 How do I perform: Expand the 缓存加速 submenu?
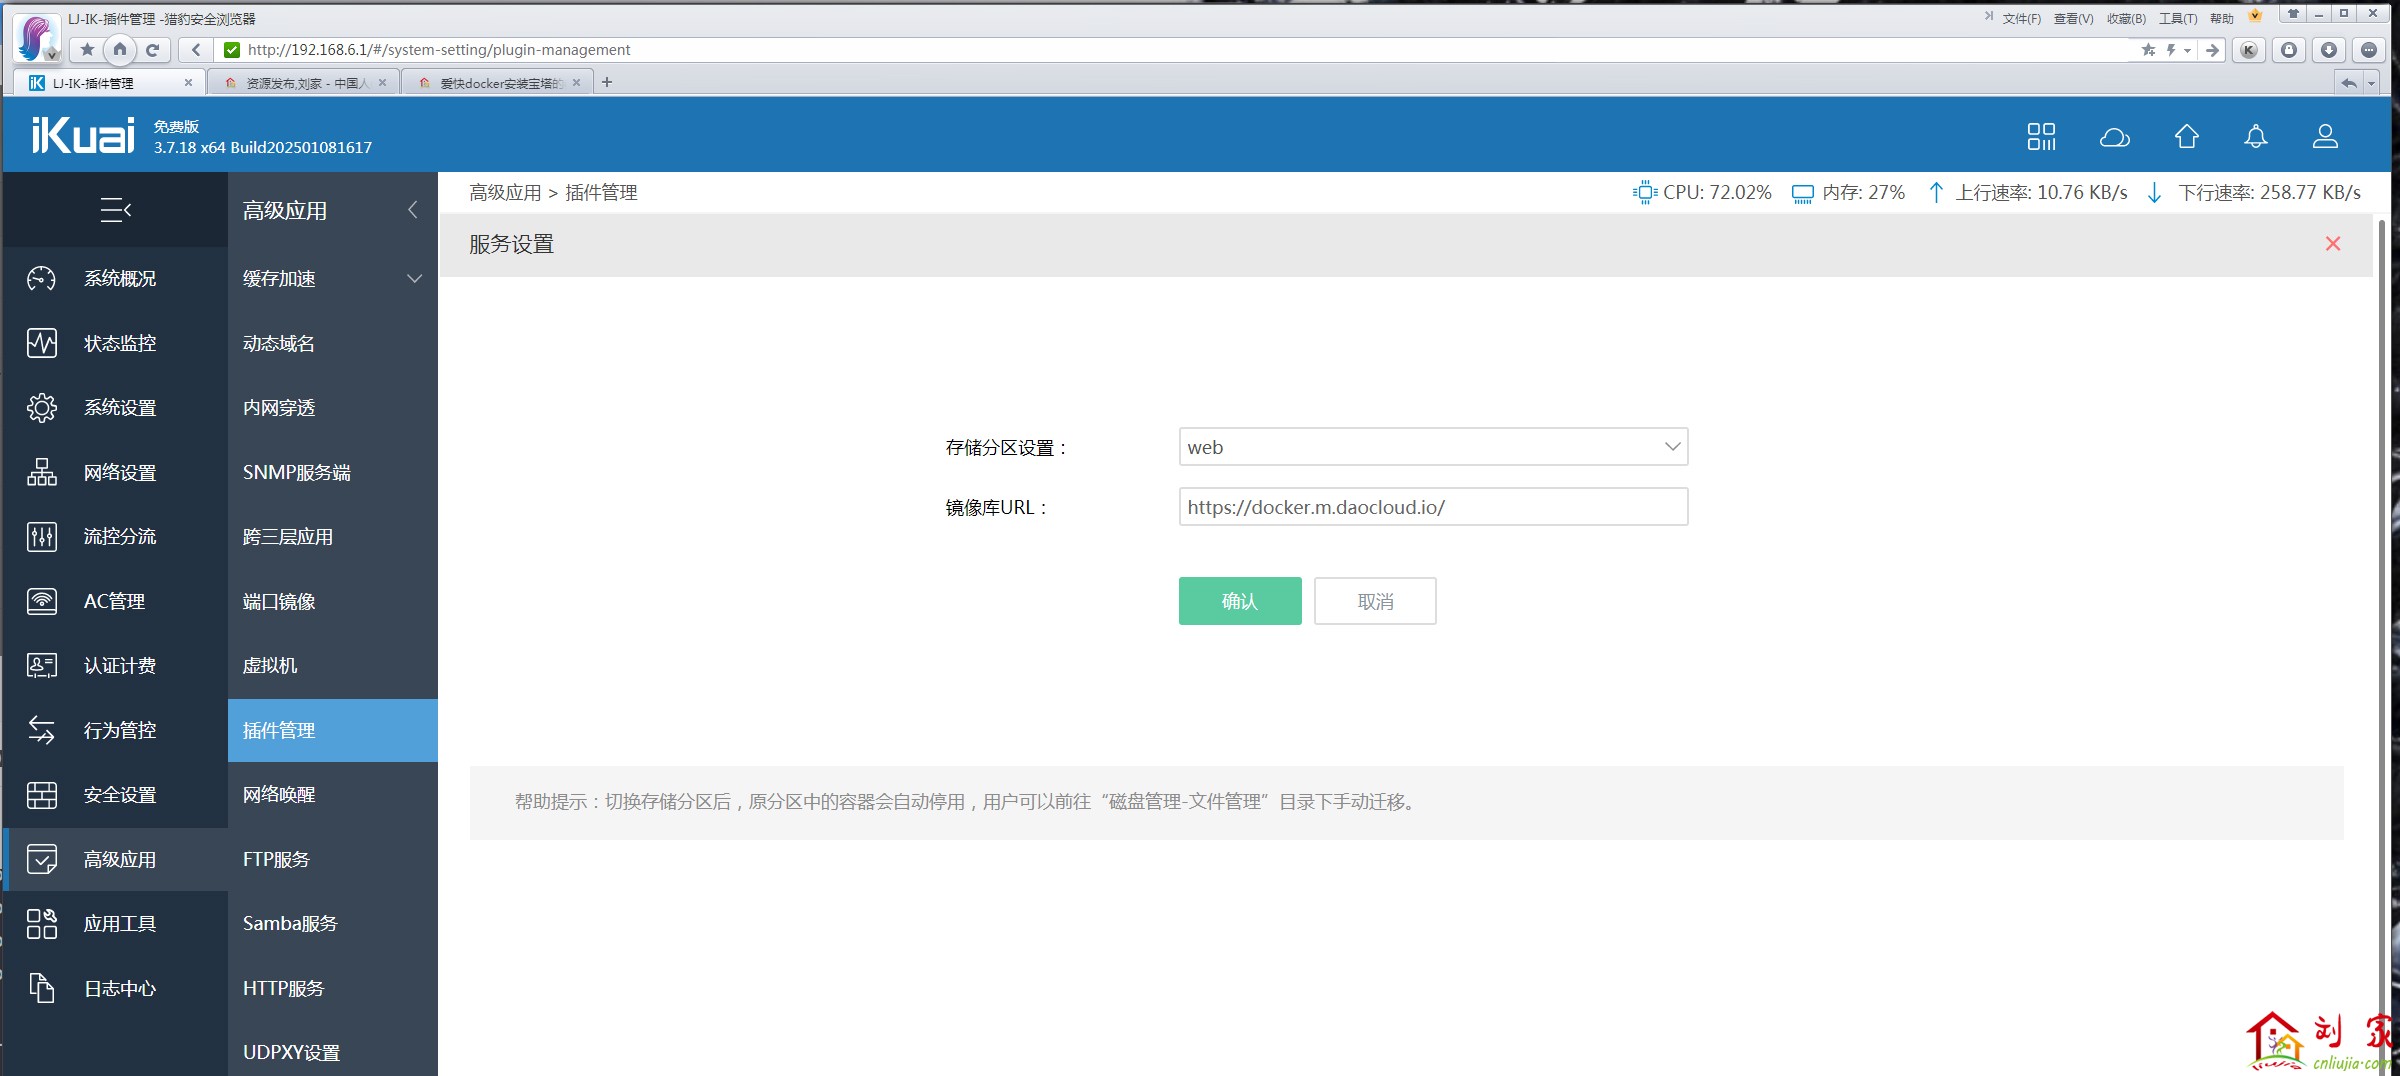[332, 279]
